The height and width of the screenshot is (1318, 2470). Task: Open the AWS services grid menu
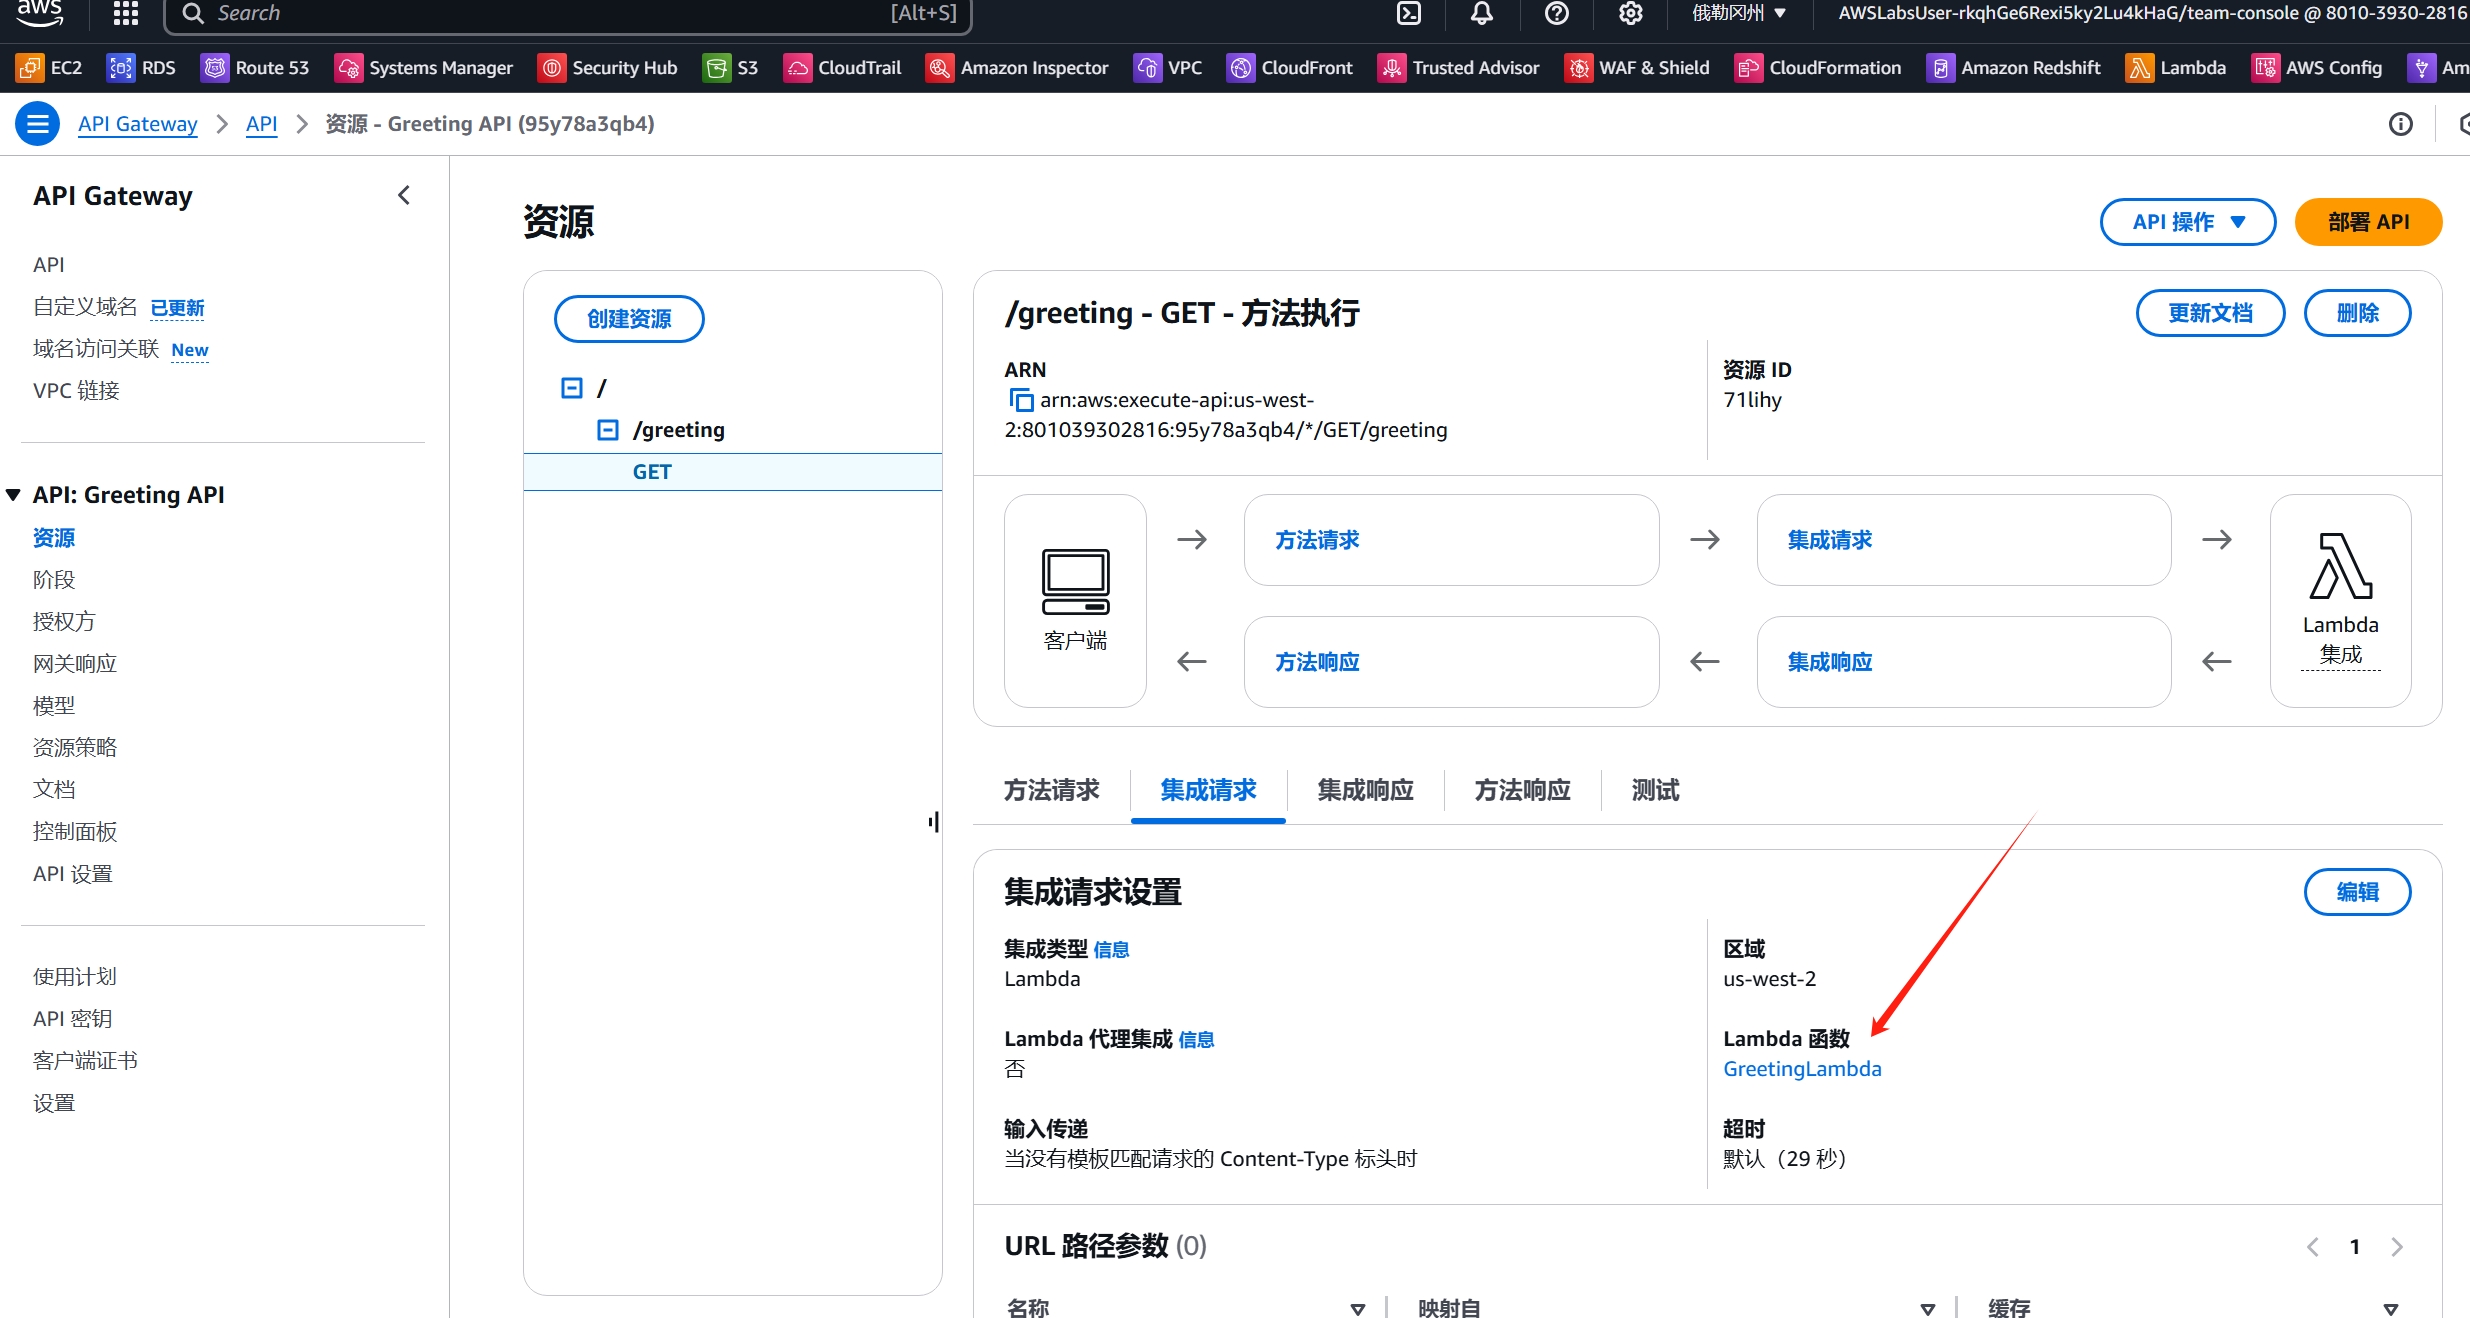coord(125,13)
